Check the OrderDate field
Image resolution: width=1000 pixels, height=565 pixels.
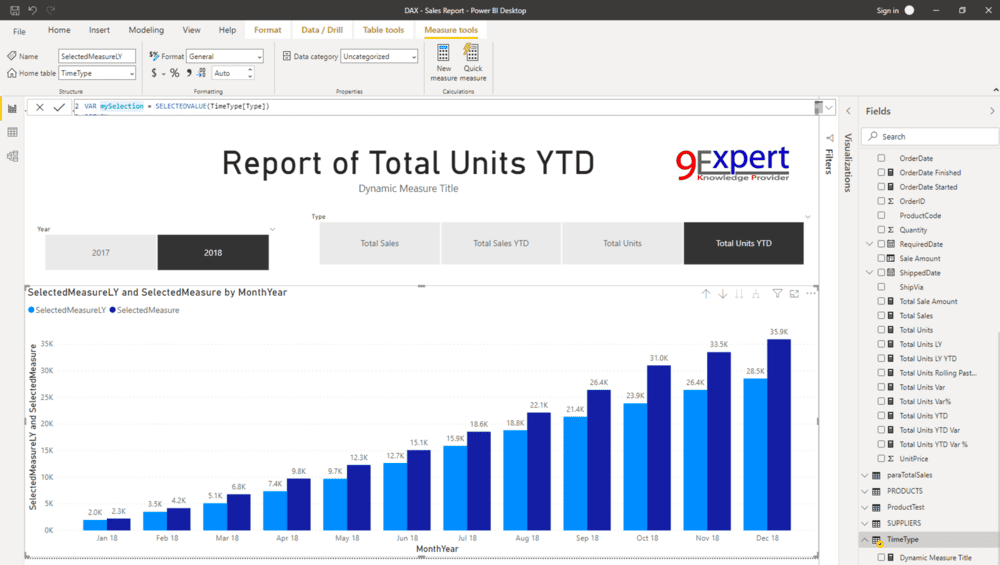point(881,158)
